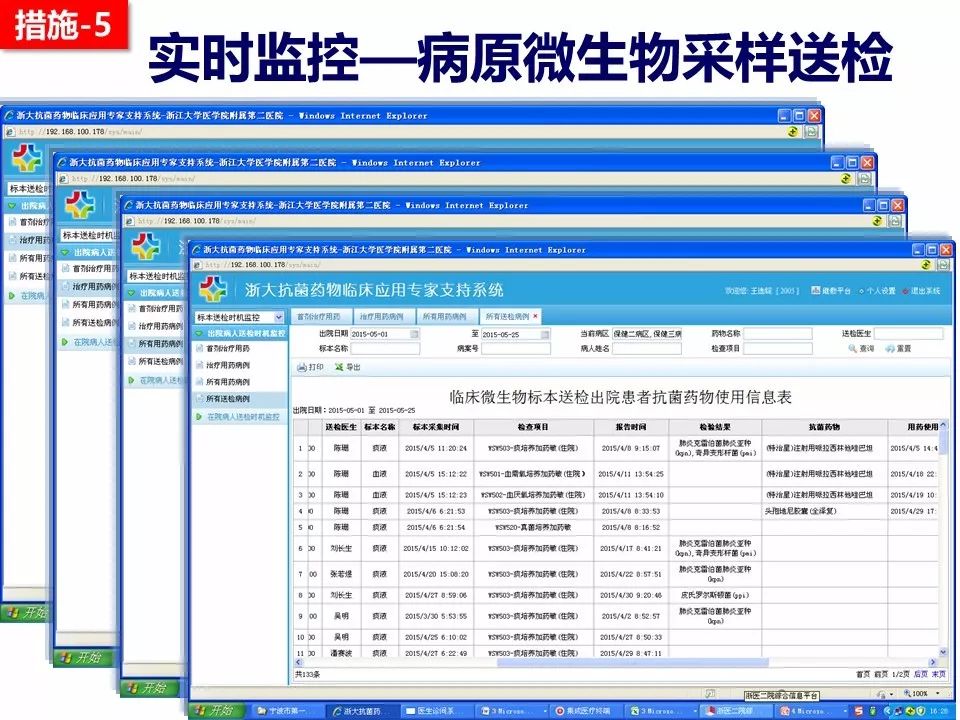Click the 报告时间 column header
Screen dimensions: 960x720
(x=631, y=427)
